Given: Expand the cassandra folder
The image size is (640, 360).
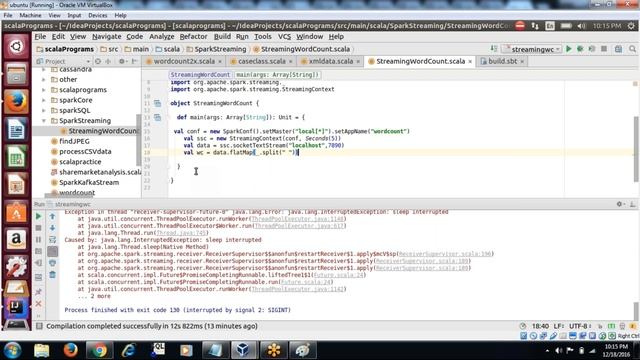Looking at the screenshot, I should click(44, 69).
